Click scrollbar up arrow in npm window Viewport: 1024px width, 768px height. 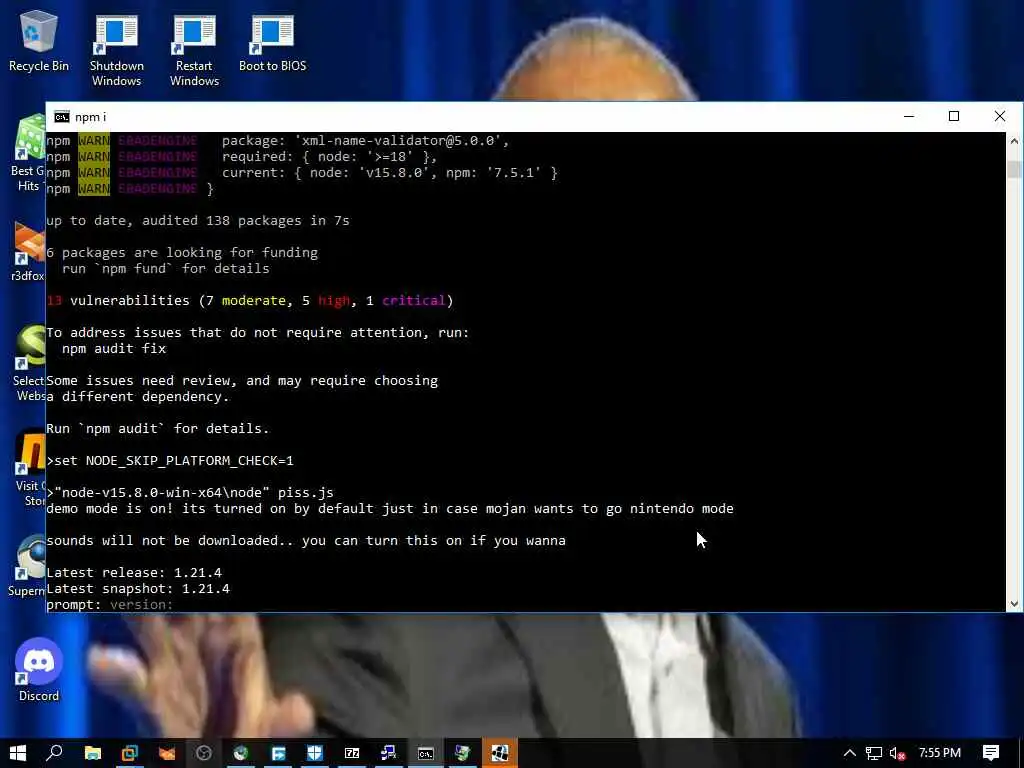(x=1014, y=140)
